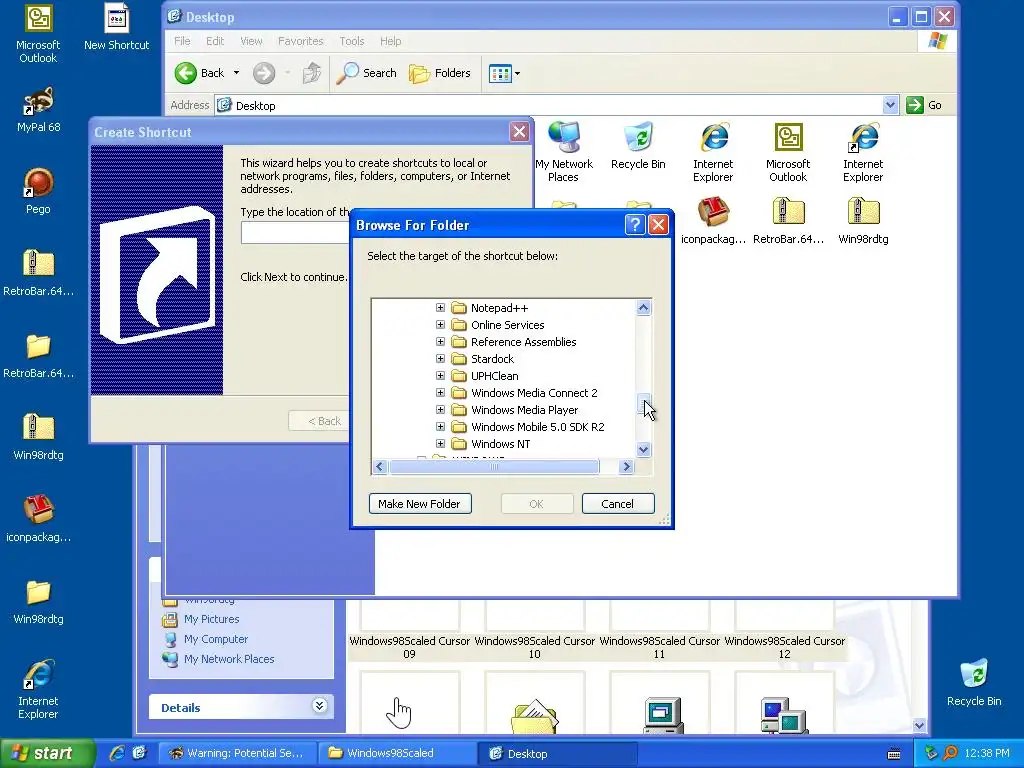Collapse the Details panel chevron
1024x768 pixels.
(319, 706)
